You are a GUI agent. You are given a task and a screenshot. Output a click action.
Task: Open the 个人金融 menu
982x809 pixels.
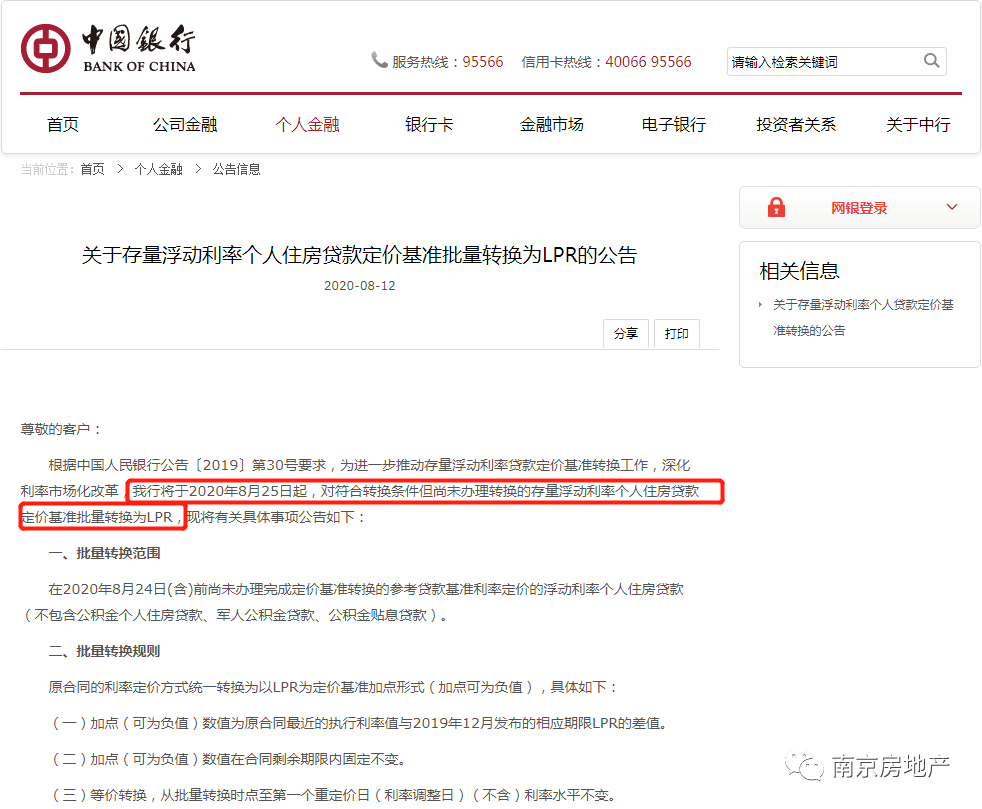tap(307, 125)
